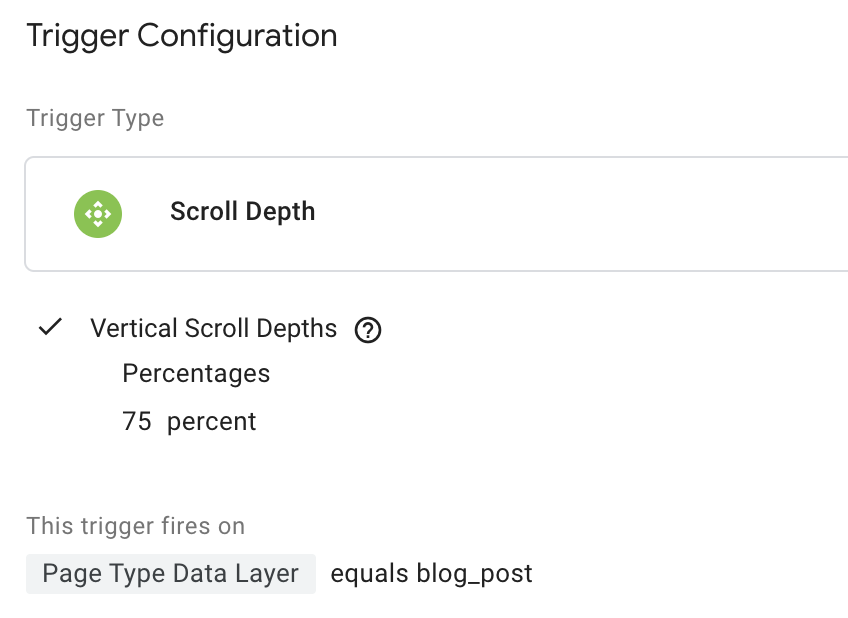Click the Trigger Configuration heading
The width and height of the screenshot is (848, 618).
182,36
